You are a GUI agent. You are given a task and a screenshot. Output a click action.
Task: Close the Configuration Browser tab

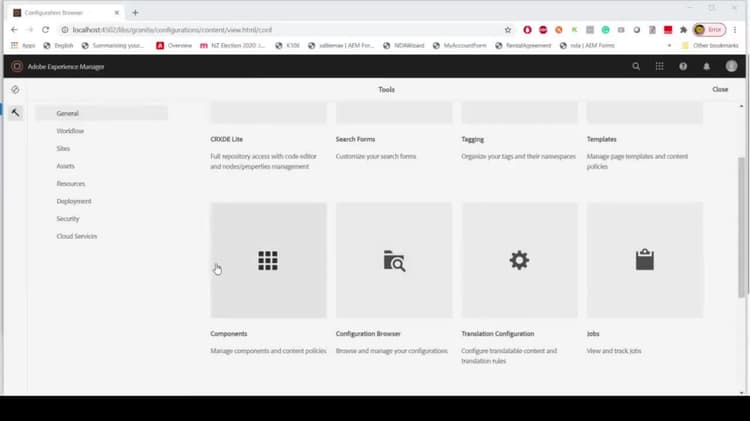tap(117, 12)
